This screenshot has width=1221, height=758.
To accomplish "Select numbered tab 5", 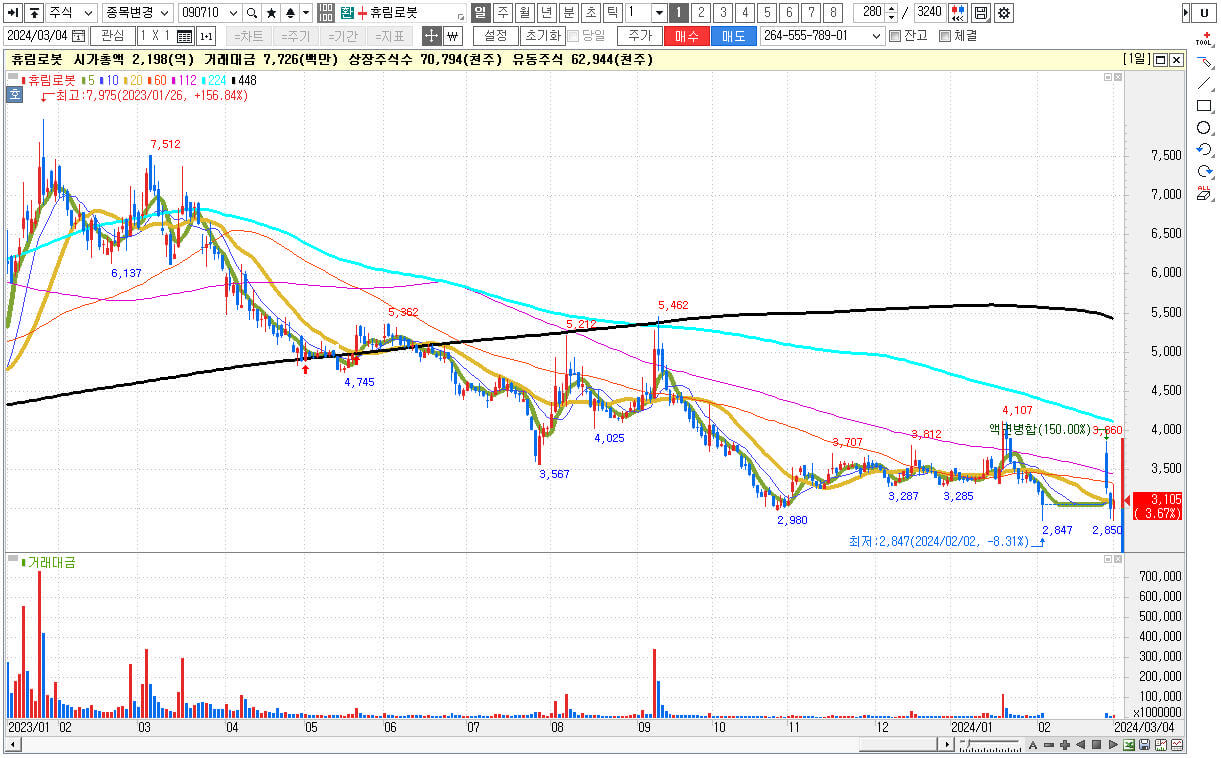I will (x=767, y=13).
